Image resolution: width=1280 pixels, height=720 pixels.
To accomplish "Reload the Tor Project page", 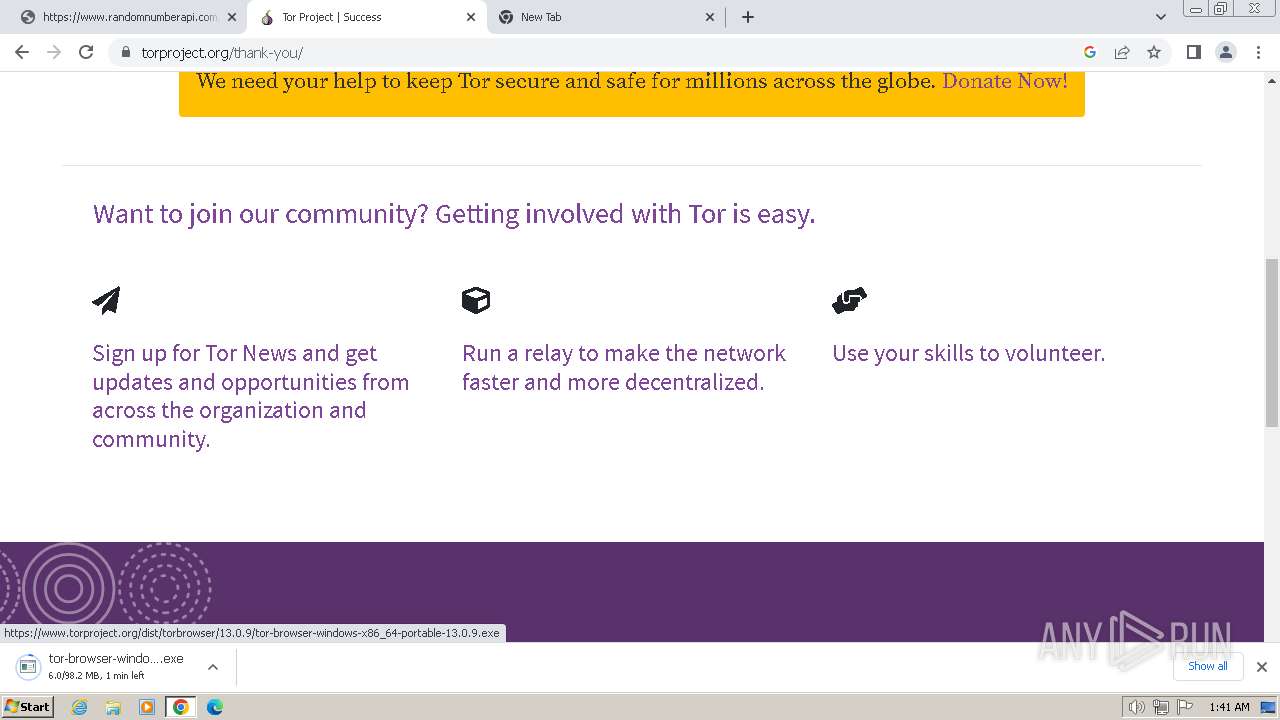I will [x=86, y=52].
